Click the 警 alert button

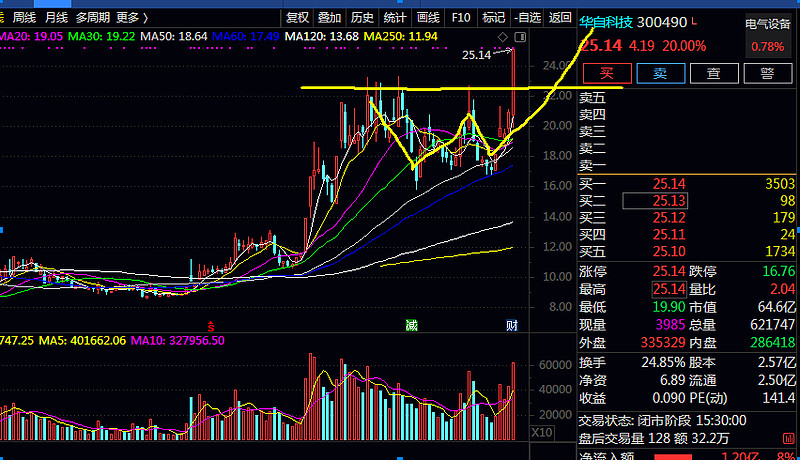(767, 73)
